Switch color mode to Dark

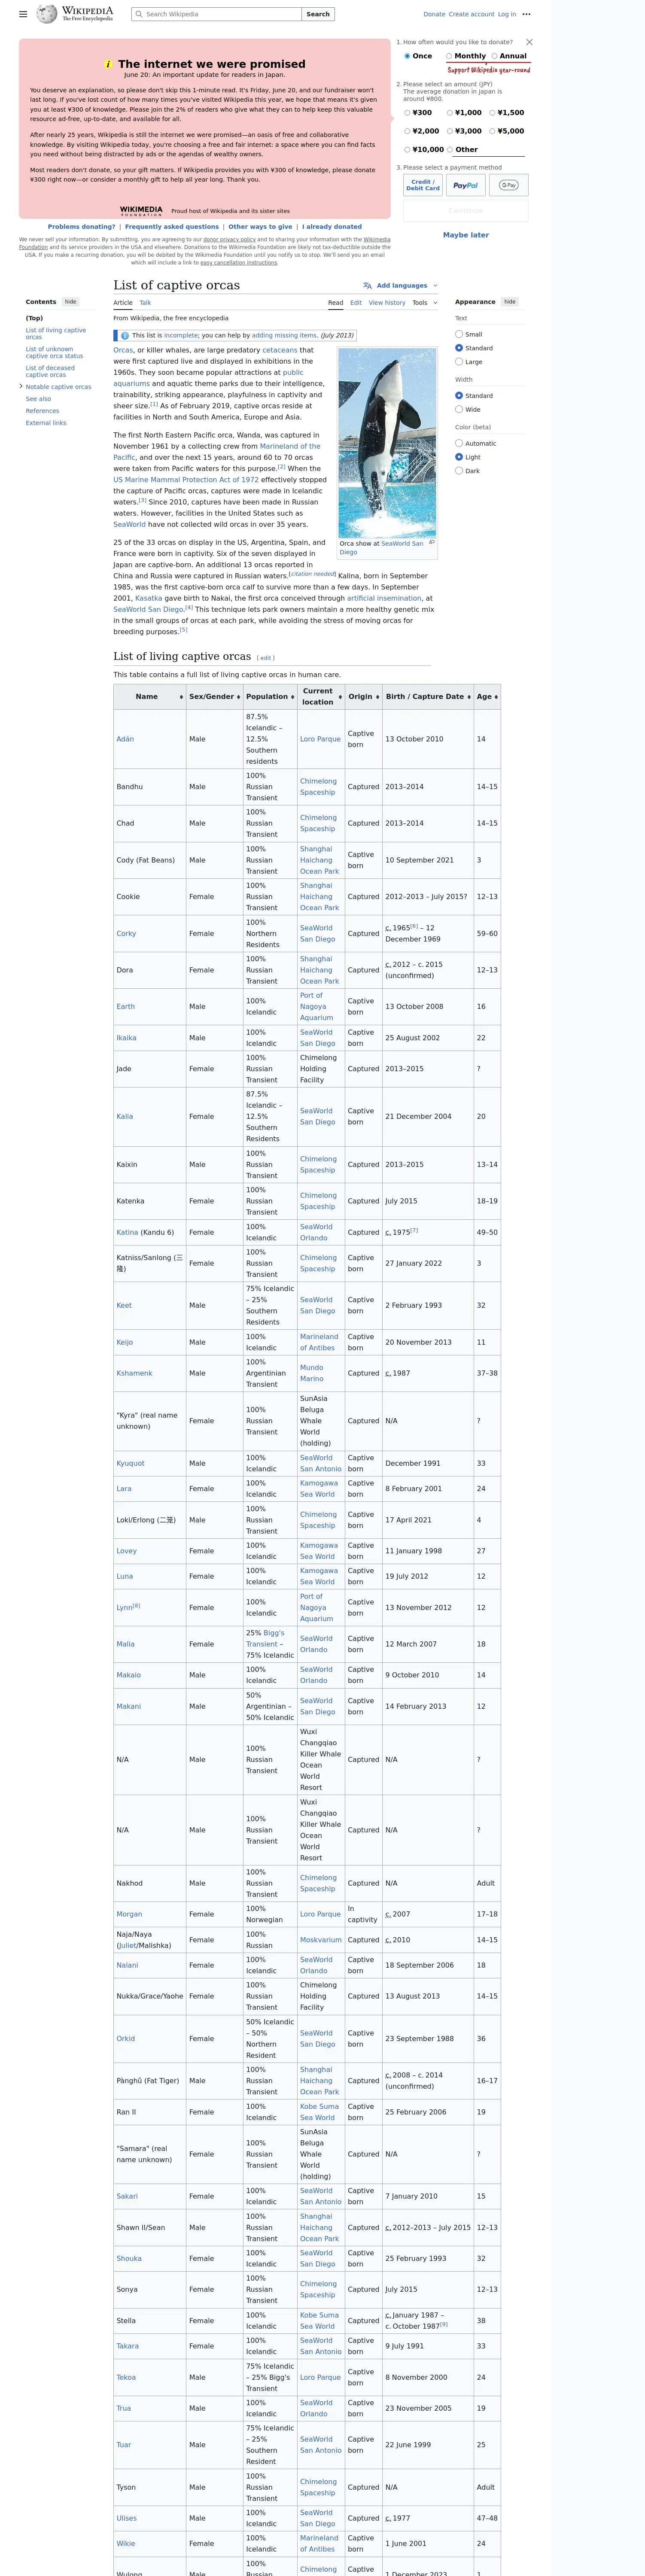(x=459, y=470)
